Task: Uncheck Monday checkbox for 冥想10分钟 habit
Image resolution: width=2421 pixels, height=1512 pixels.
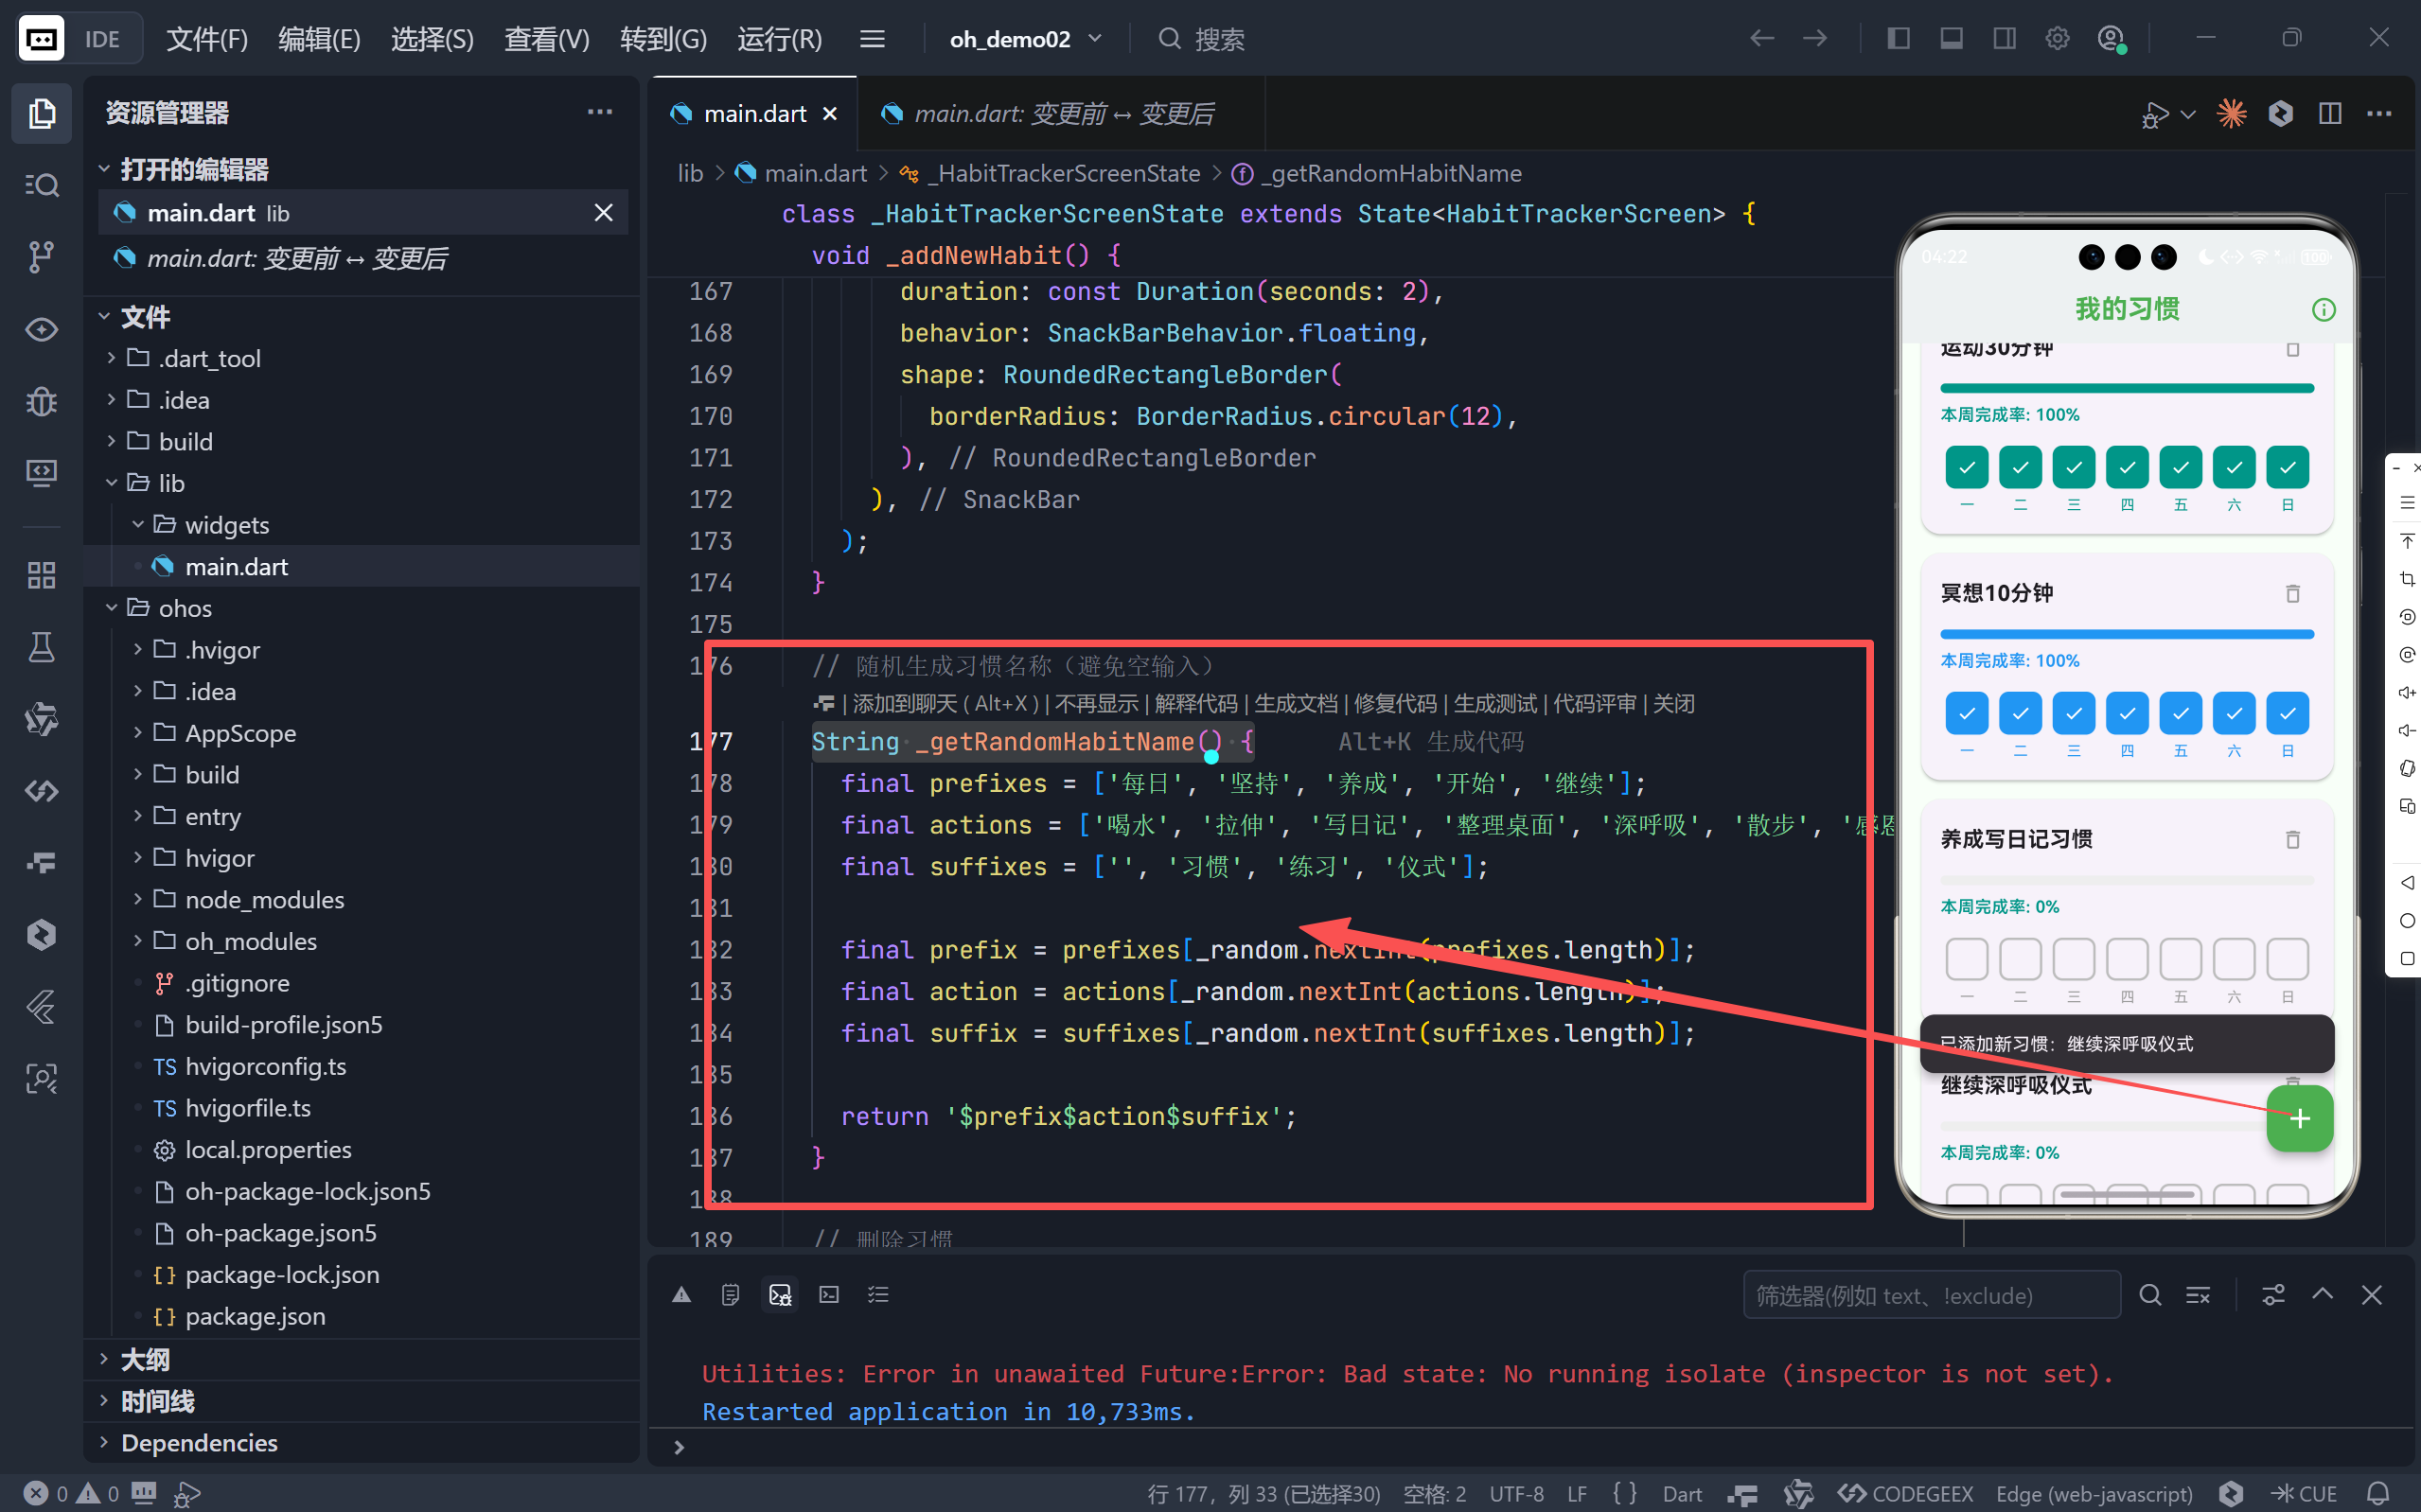Action: tap(1966, 713)
